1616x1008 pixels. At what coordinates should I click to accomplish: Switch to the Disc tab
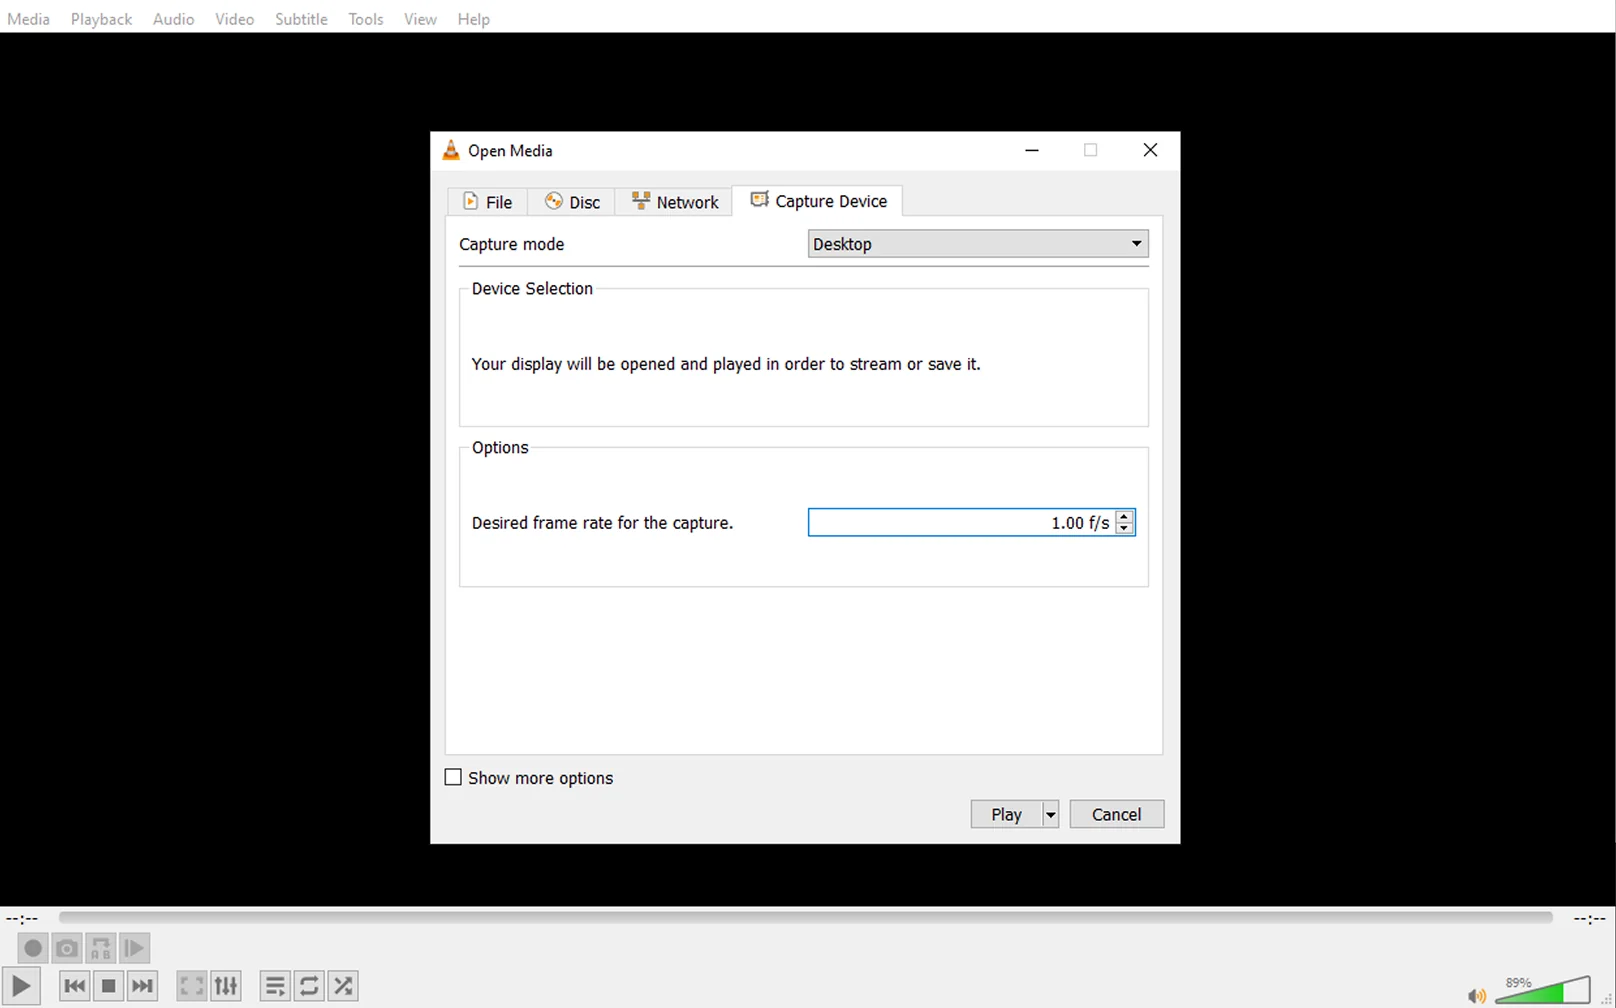click(x=572, y=202)
